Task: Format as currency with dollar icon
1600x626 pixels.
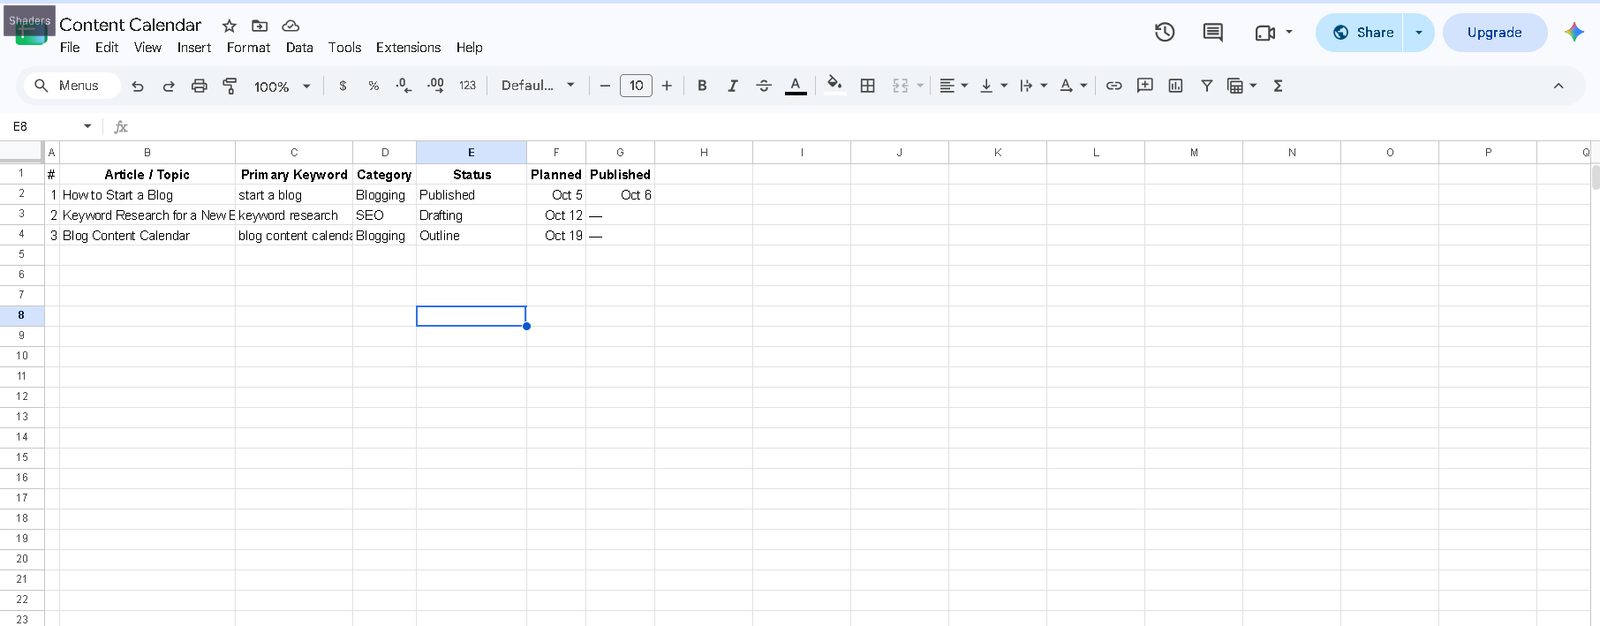Action: tap(343, 86)
